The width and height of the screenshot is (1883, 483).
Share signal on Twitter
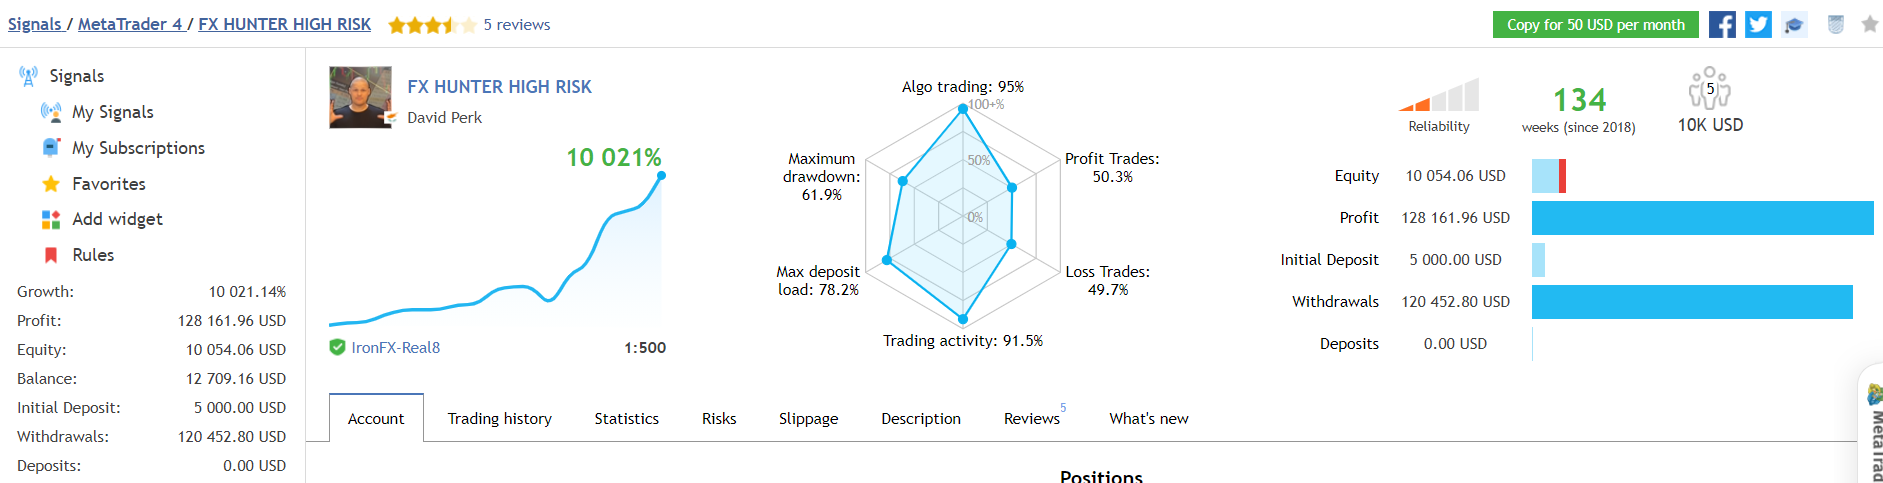[1758, 24]
